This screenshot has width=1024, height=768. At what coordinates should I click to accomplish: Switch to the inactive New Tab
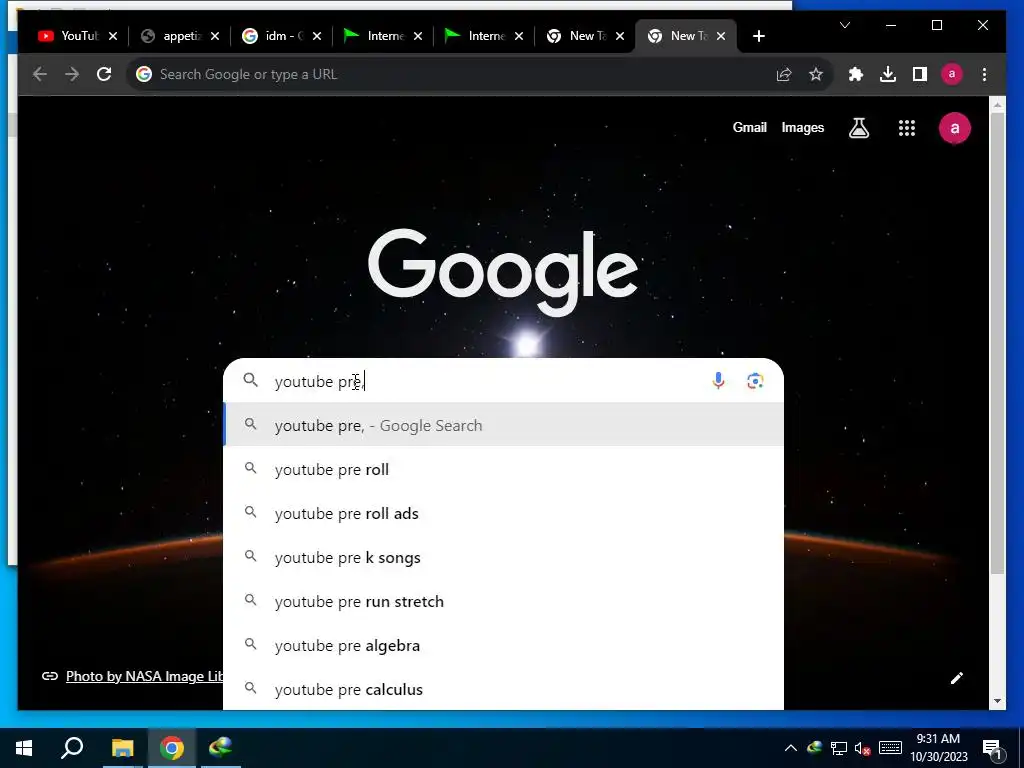[577, 36]
